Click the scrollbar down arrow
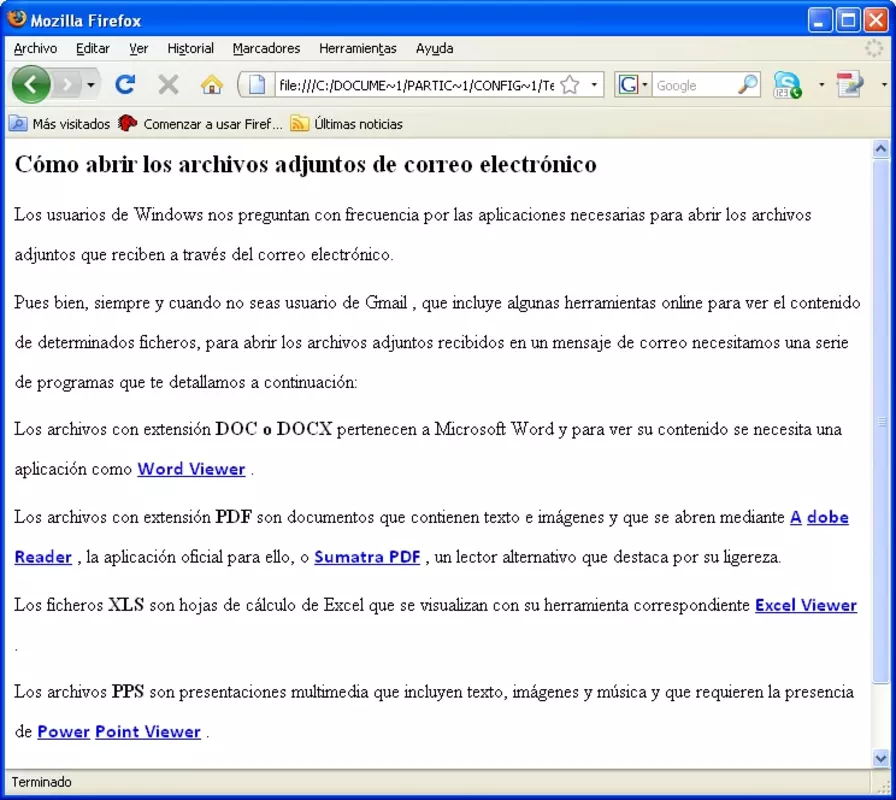The image size is (896, 800). [881, 758]
